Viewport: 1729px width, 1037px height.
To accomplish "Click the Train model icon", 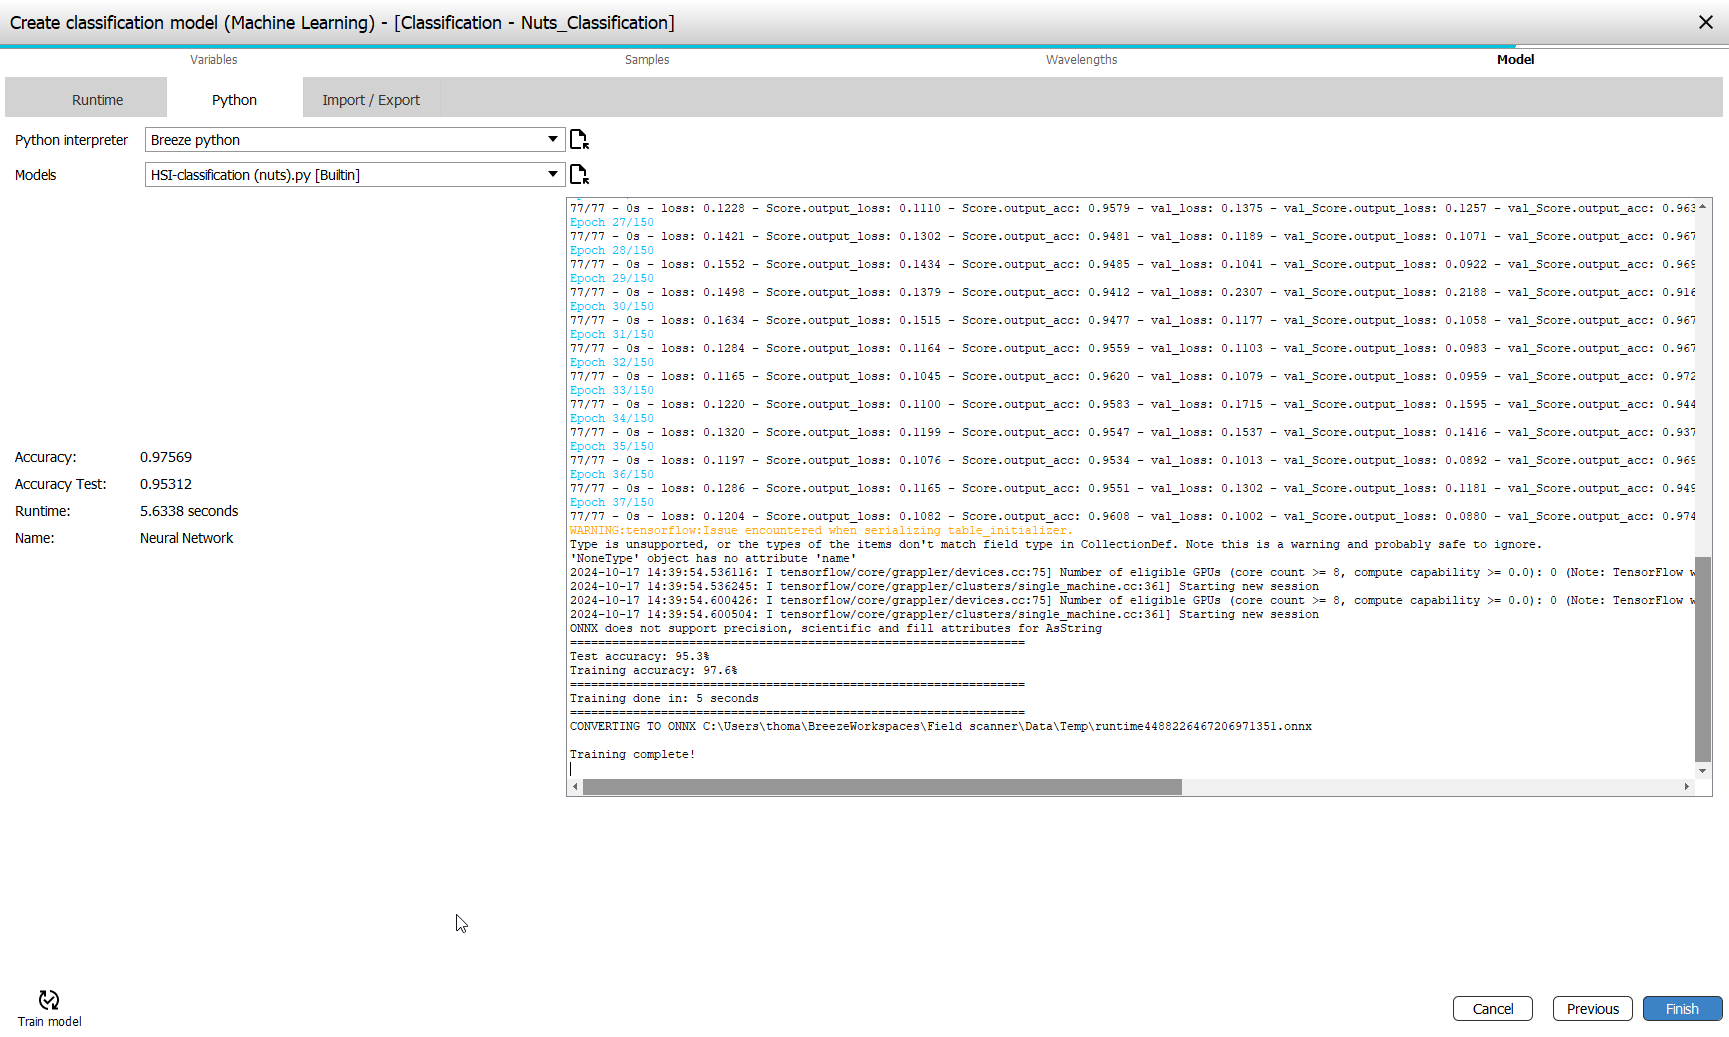I will [49, 1000].
